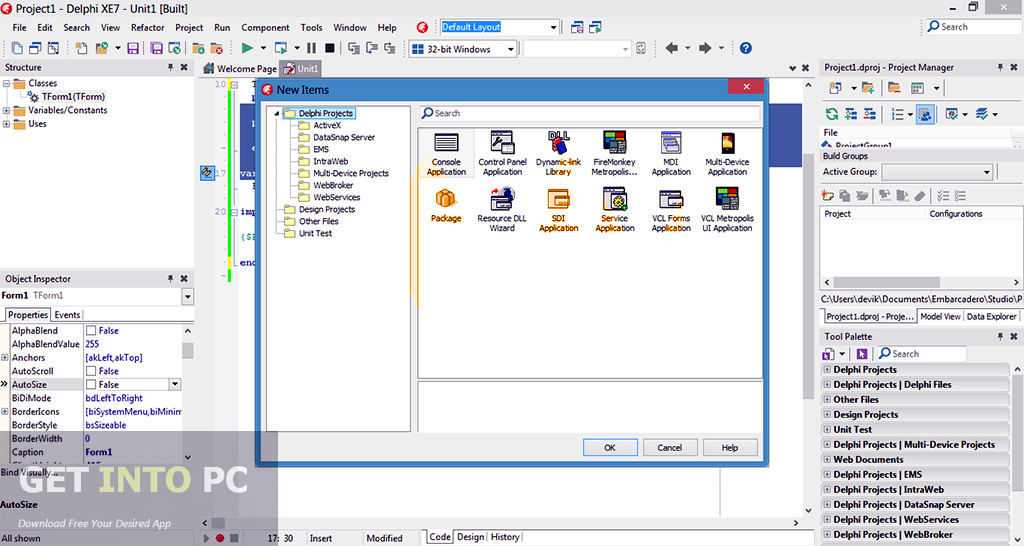Switch to the Design tab

click(470, 537)
